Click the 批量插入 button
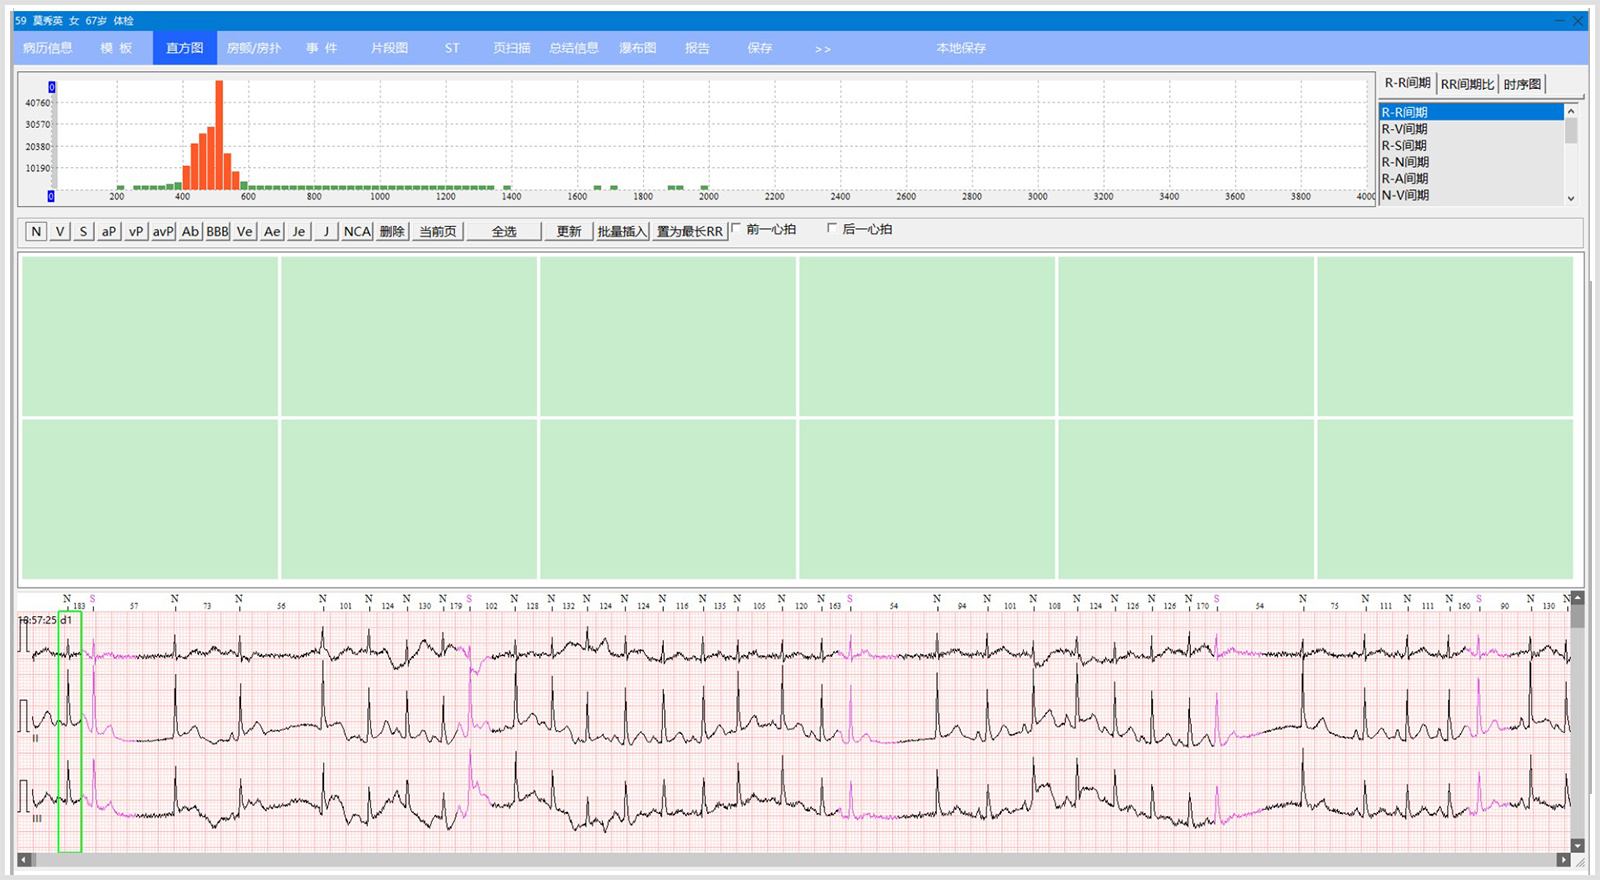Screen dimensions: 1600x880 pyautogui.click(x=622, y=231)
